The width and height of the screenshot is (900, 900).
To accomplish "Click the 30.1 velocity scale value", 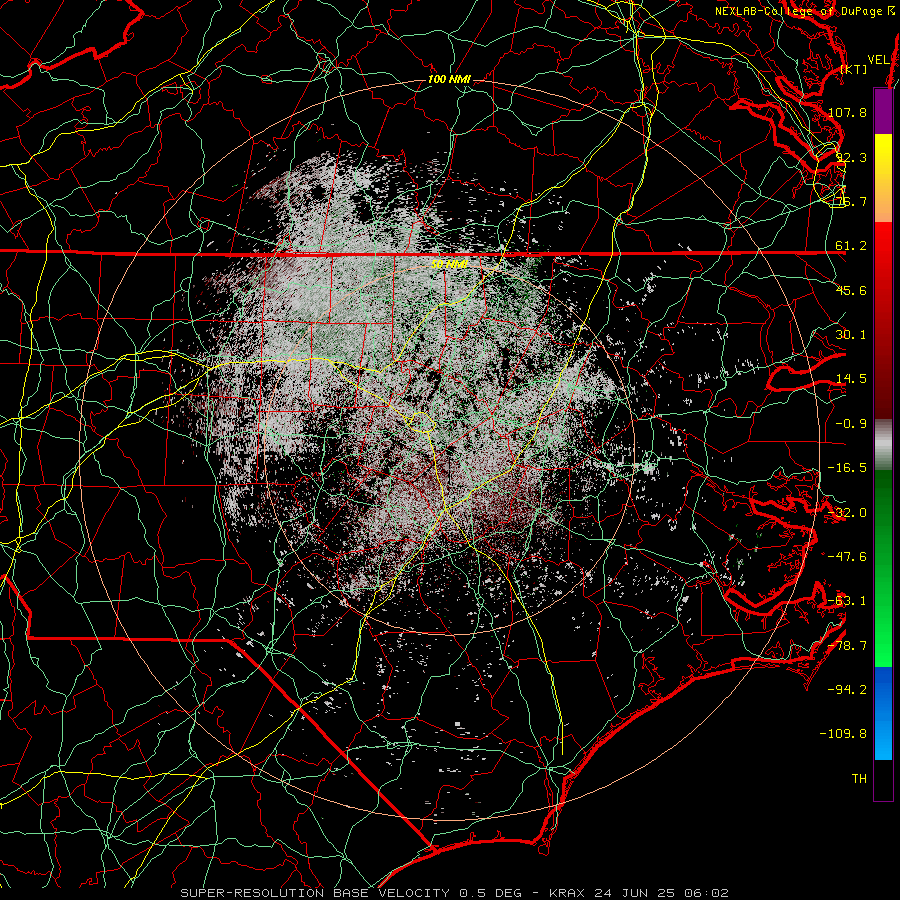I will (851, 335).
